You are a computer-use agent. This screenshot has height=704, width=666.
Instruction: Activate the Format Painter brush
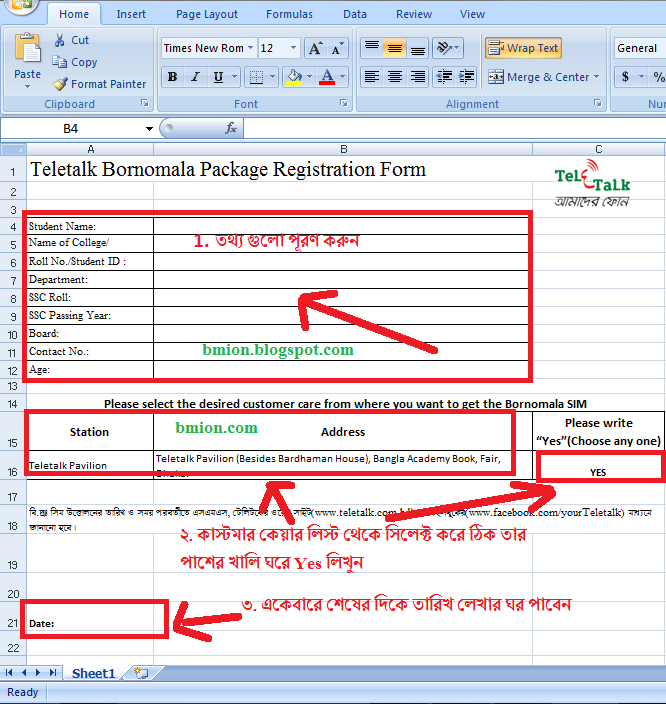(60, 84)
